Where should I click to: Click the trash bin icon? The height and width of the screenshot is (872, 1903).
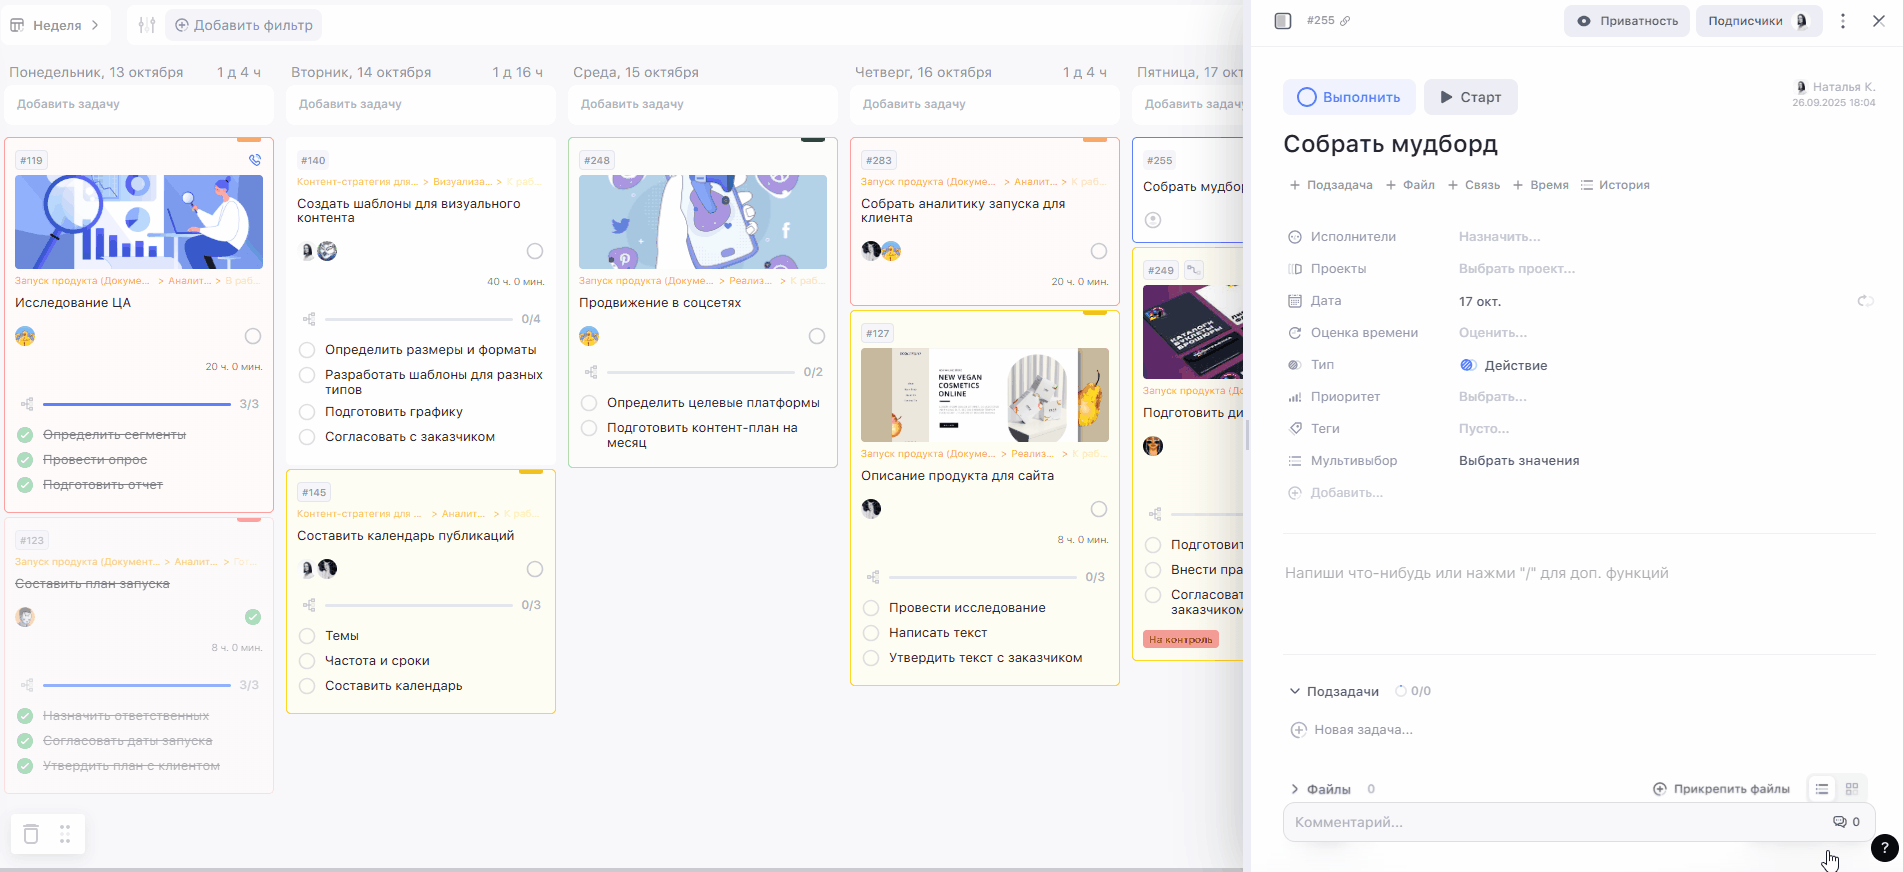(x=31, y=834)
